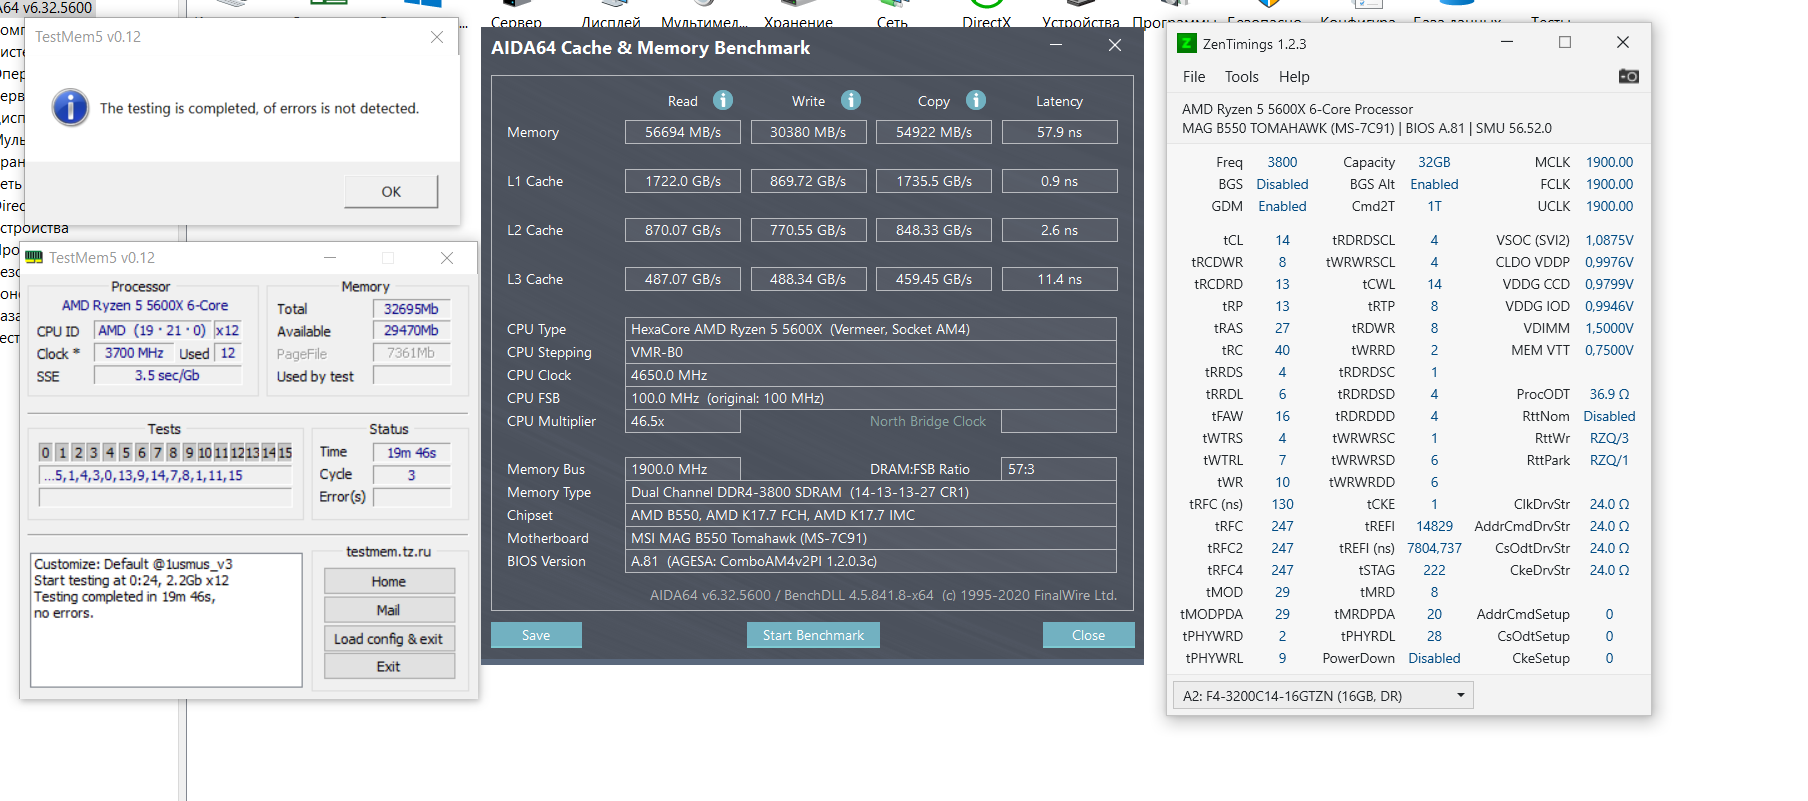
Task: Click the TestMem5 chip icon in the title bar
Action: pyautogui.click(x=35, y=258)
